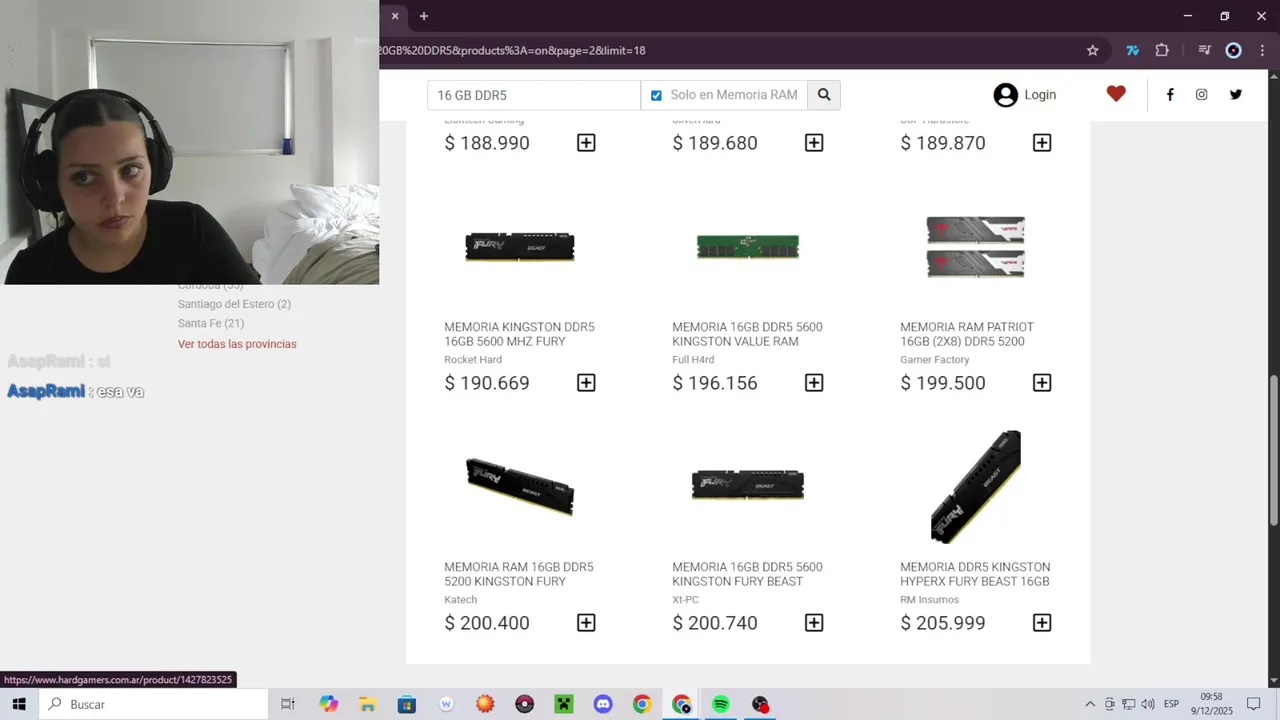Open the browser extensions puzzle icon
The width and height of the screenshot is (1280, 720).
tap(1162, 50)
